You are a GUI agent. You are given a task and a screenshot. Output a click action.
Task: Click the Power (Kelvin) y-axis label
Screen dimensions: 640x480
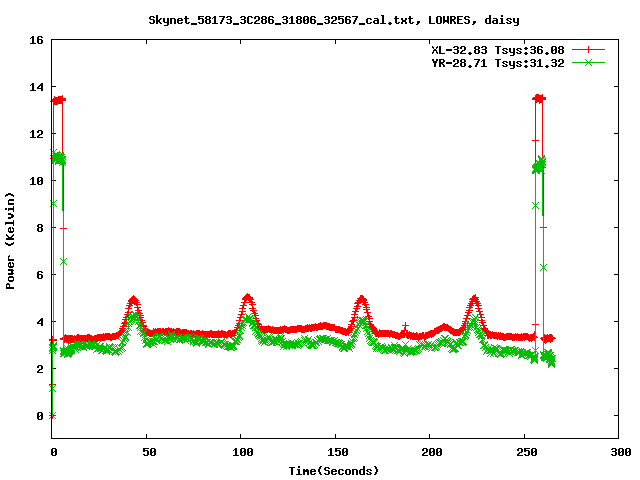point(10,241)
